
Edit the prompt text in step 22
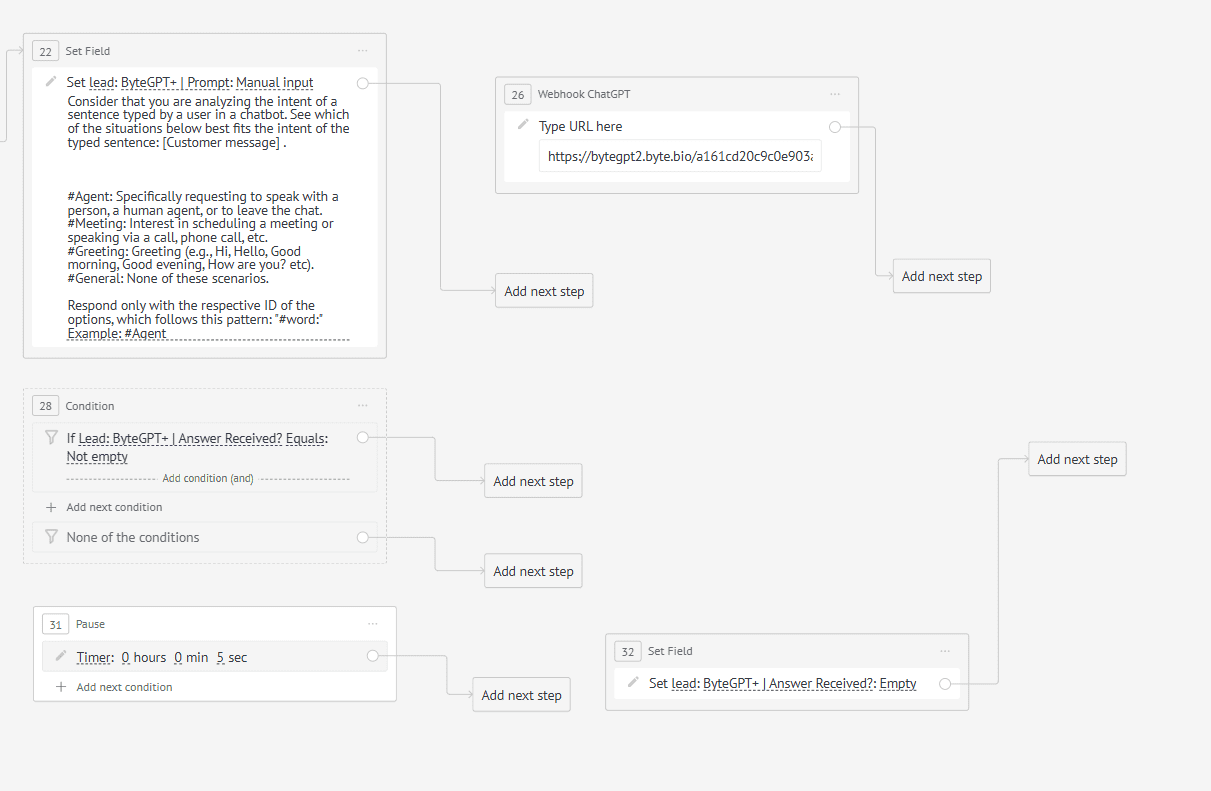[x=208, y=218]
